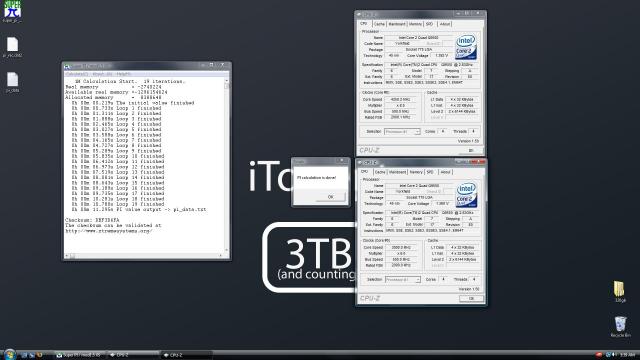Click Super PI vertical scrollbar up arrow
The image size is (640, 360).
(227, 81)
